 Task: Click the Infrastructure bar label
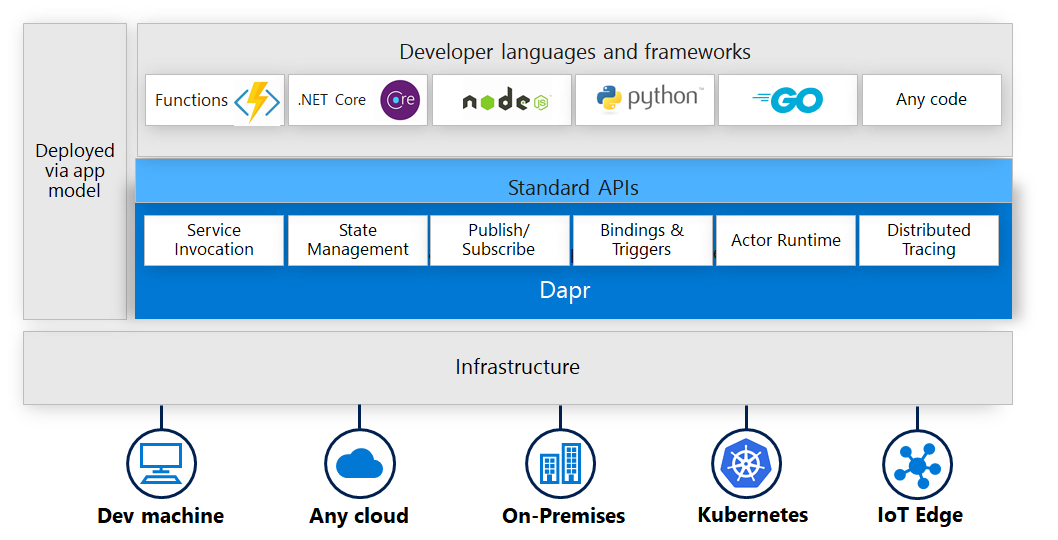pos(518,367)
